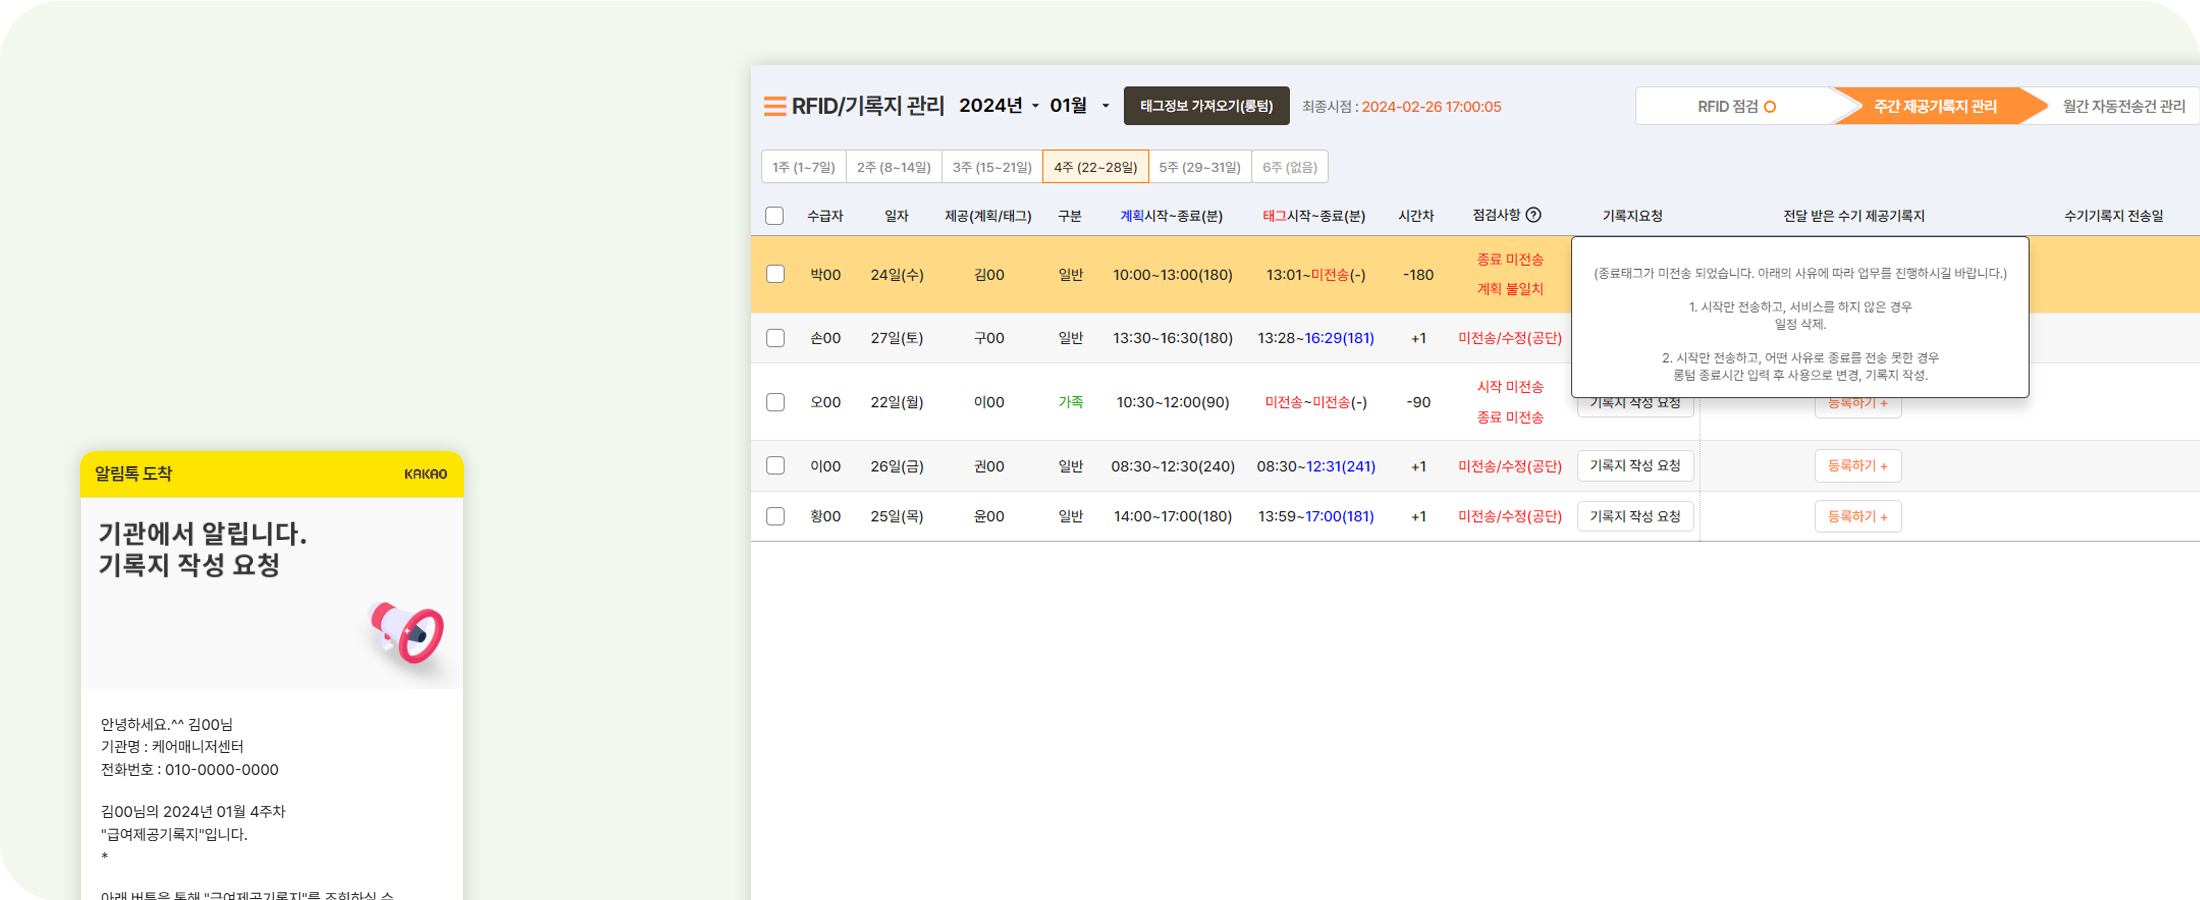Switch to 월간 자동전송건 관리 step tab
This screenshot has width=2200, height=900.
[x=2123, y=106]
